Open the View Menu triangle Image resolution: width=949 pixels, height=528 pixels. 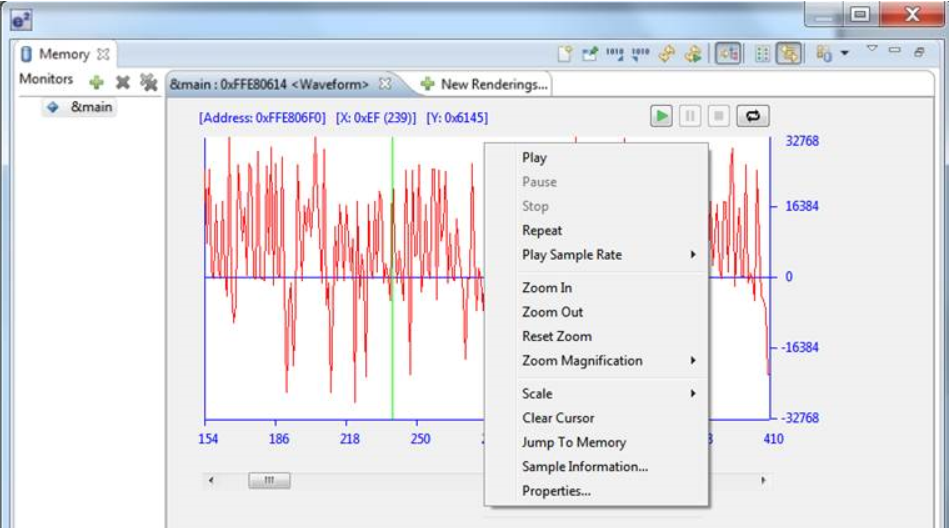tap(871, 50)
